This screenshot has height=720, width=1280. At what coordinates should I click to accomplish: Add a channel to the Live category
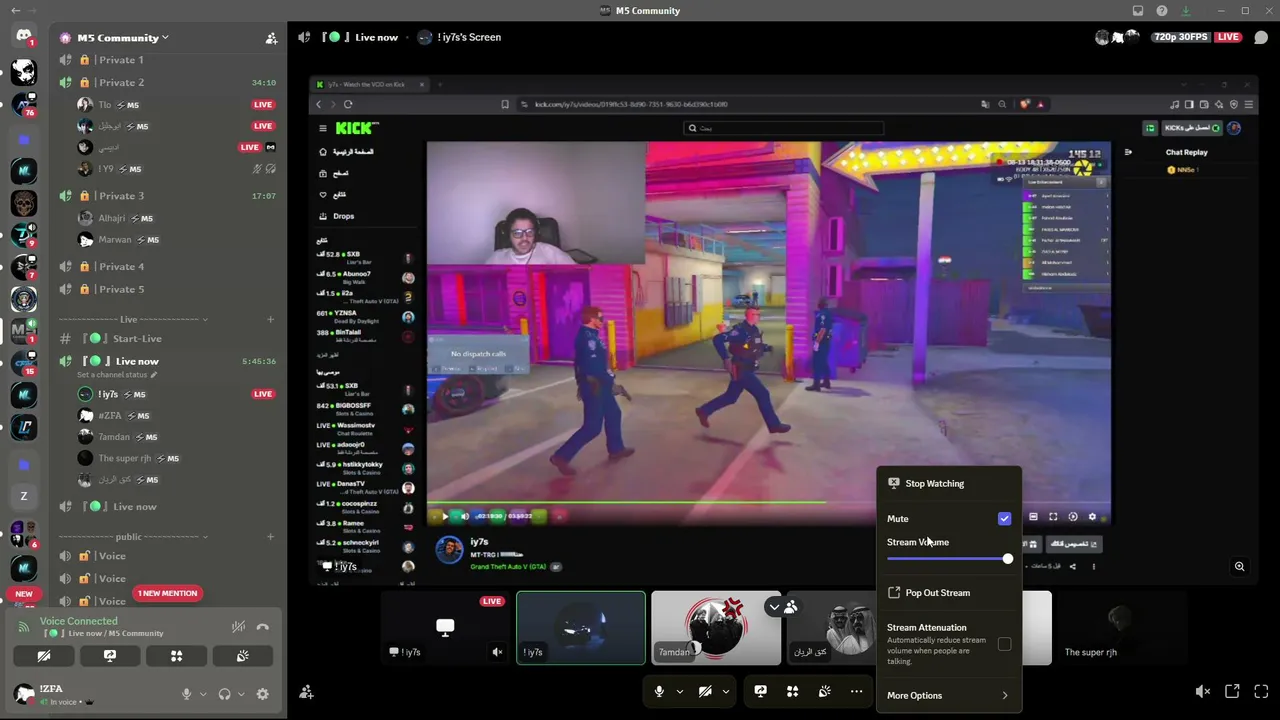pos(270,320)
